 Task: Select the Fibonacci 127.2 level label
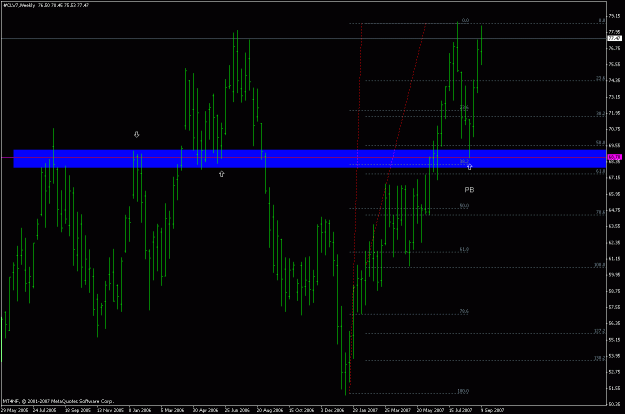coord(600,331)
